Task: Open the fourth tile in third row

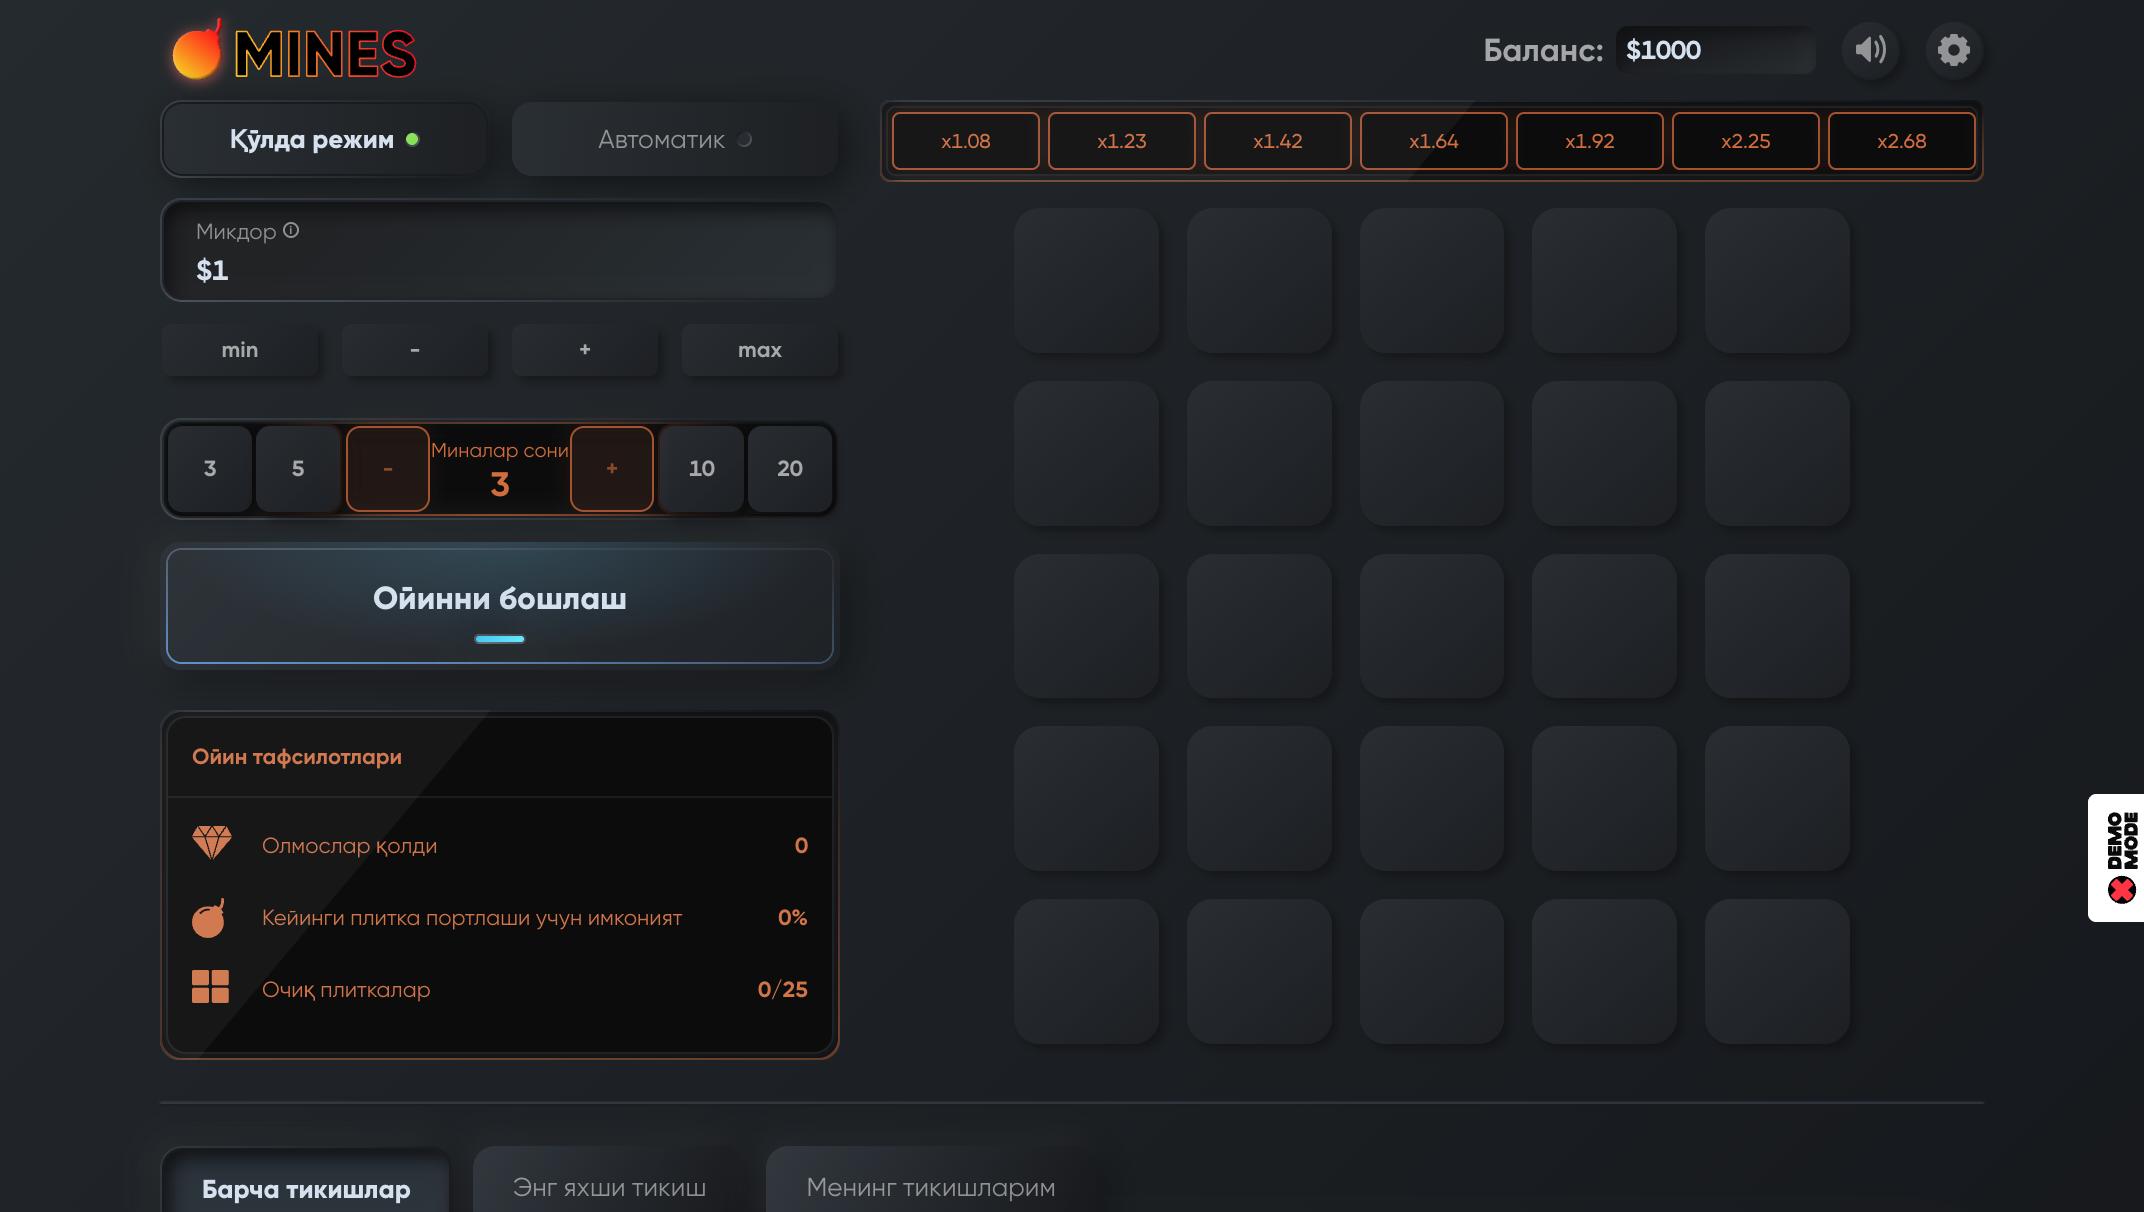Action: [1605, 626]
